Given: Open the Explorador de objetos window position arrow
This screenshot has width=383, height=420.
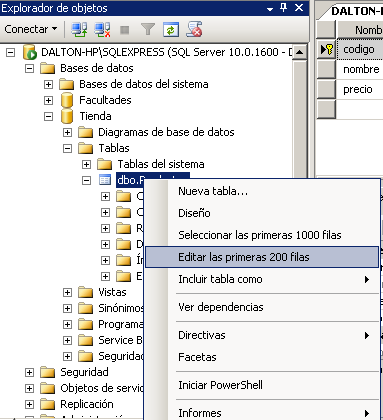Looking at the screenshot, I should (x=270, y=9).
